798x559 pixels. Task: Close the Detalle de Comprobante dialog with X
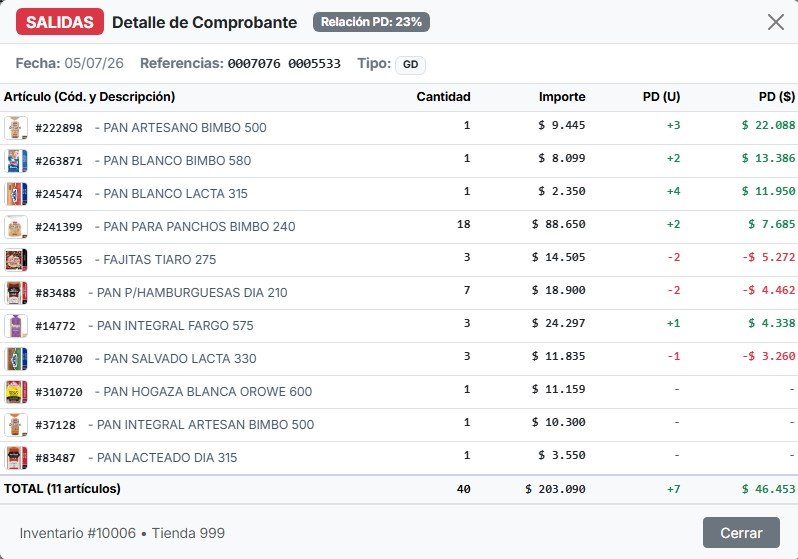coord(776,22)
